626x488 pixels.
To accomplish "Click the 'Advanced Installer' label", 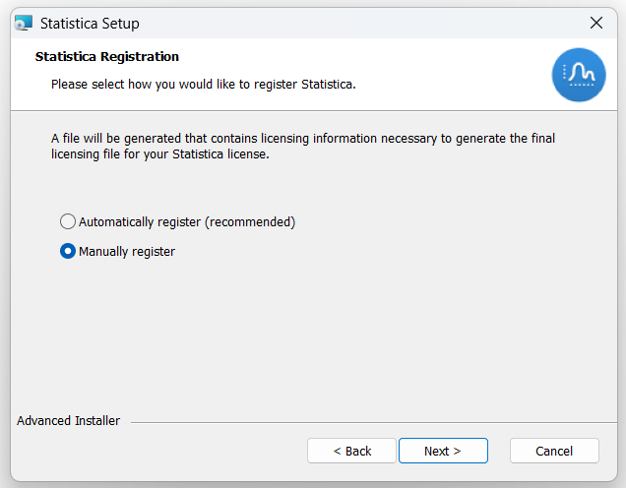I will 68,421.
